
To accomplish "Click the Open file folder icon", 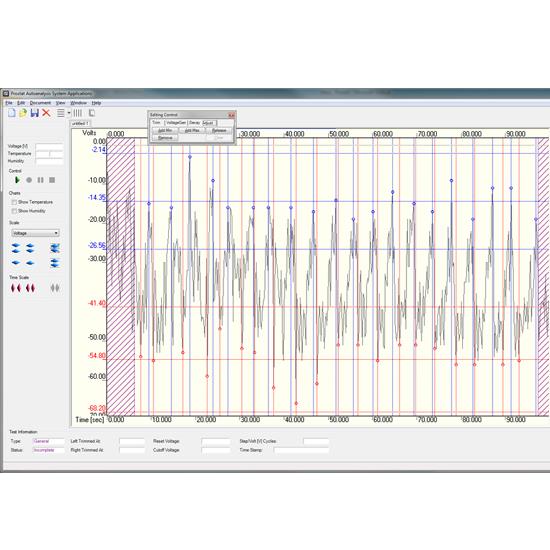I will pyautogui.click(x=23, y=113).
